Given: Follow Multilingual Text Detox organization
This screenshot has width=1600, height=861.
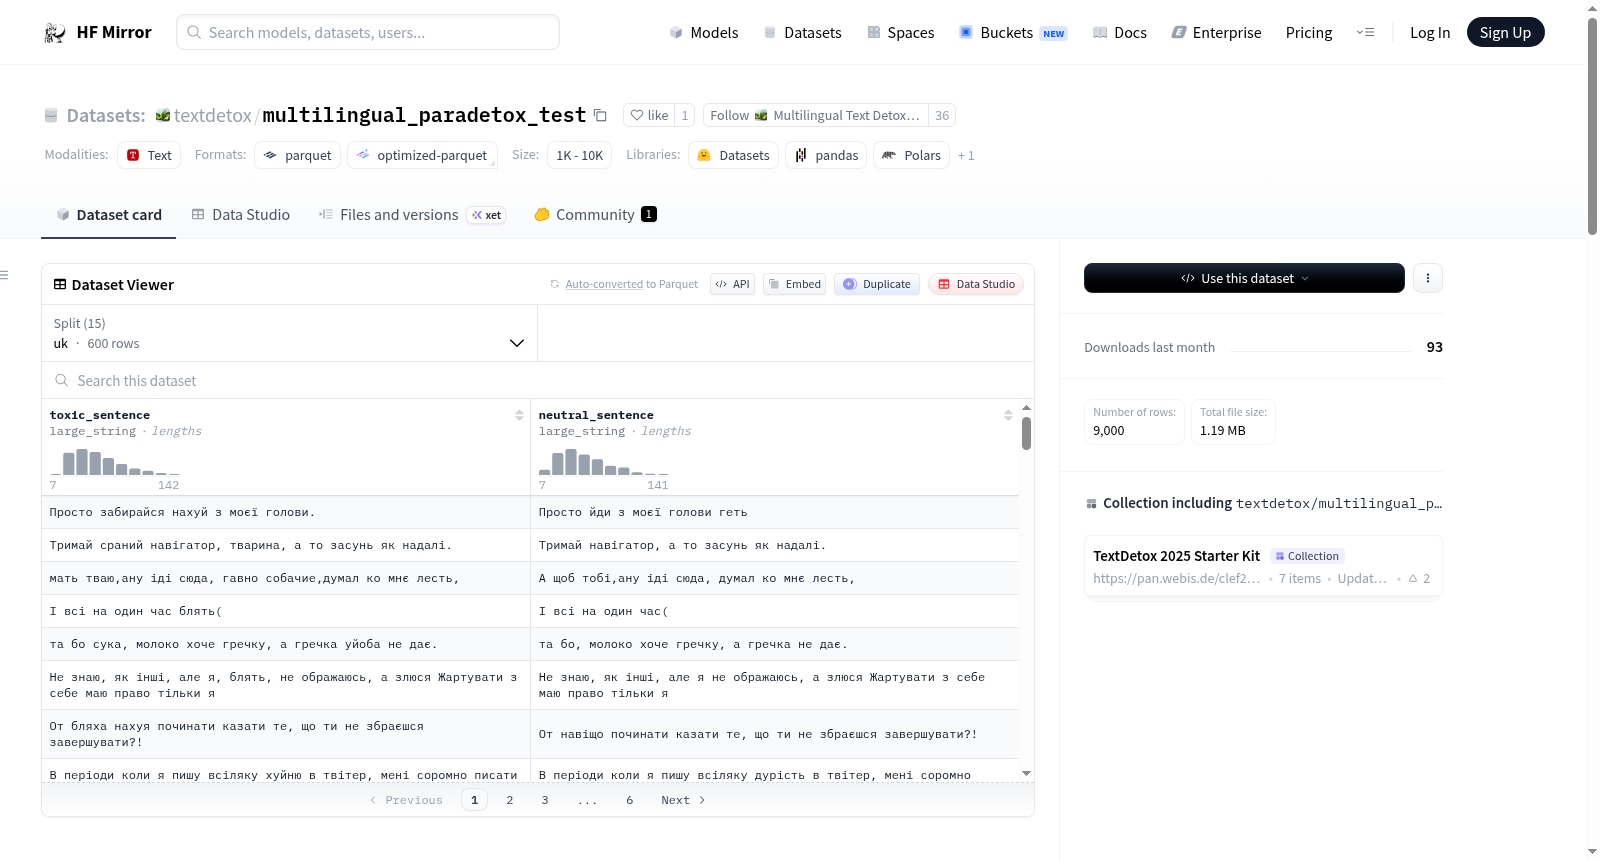Looking at the screenshot, I should tap(815, 115).
